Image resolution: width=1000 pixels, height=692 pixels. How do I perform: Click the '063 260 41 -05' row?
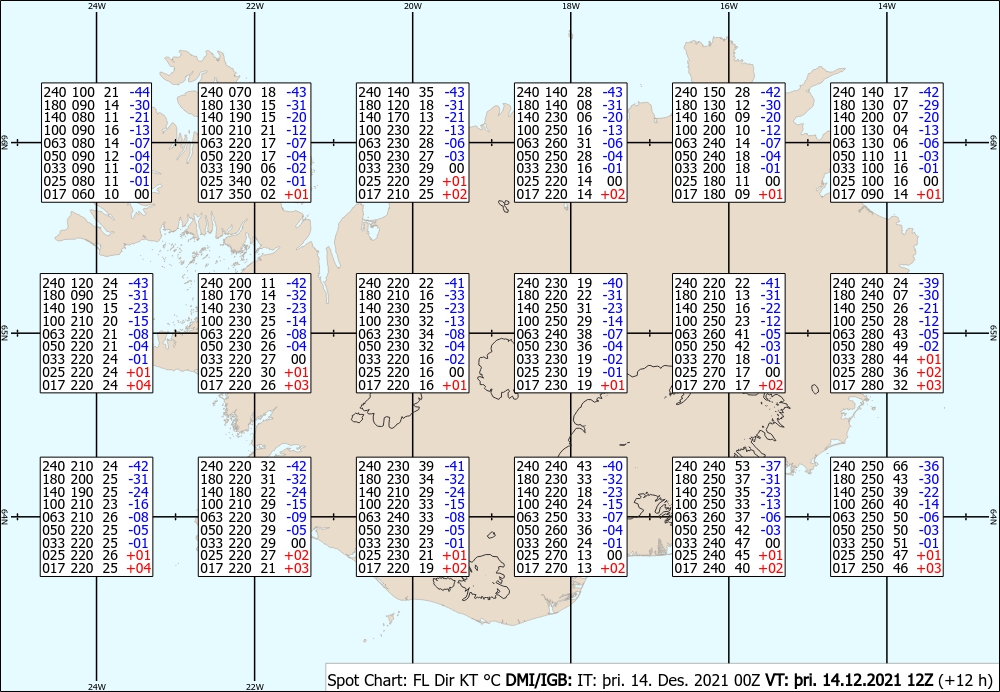729,334
